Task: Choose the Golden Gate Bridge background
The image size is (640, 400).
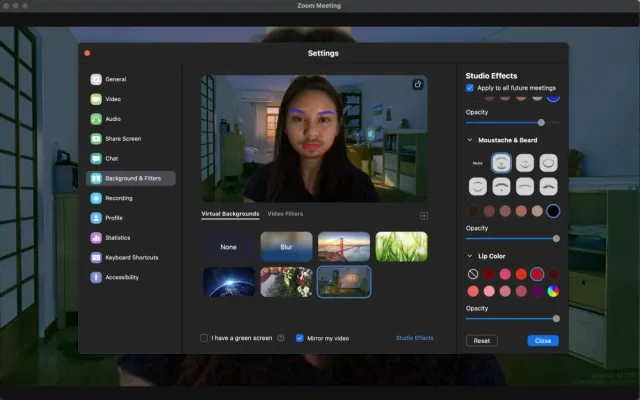Action: click(x=343, y=246)
